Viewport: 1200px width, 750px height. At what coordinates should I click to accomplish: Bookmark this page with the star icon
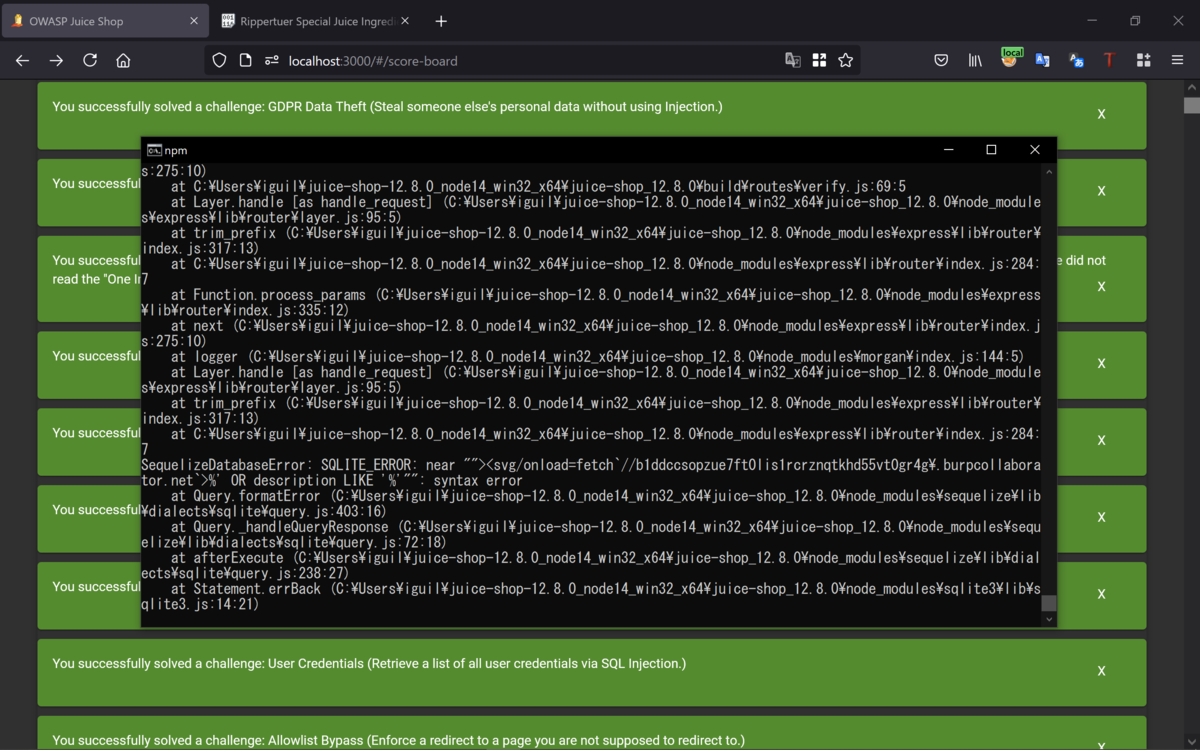pyautogui.click(x=846, y=60)
